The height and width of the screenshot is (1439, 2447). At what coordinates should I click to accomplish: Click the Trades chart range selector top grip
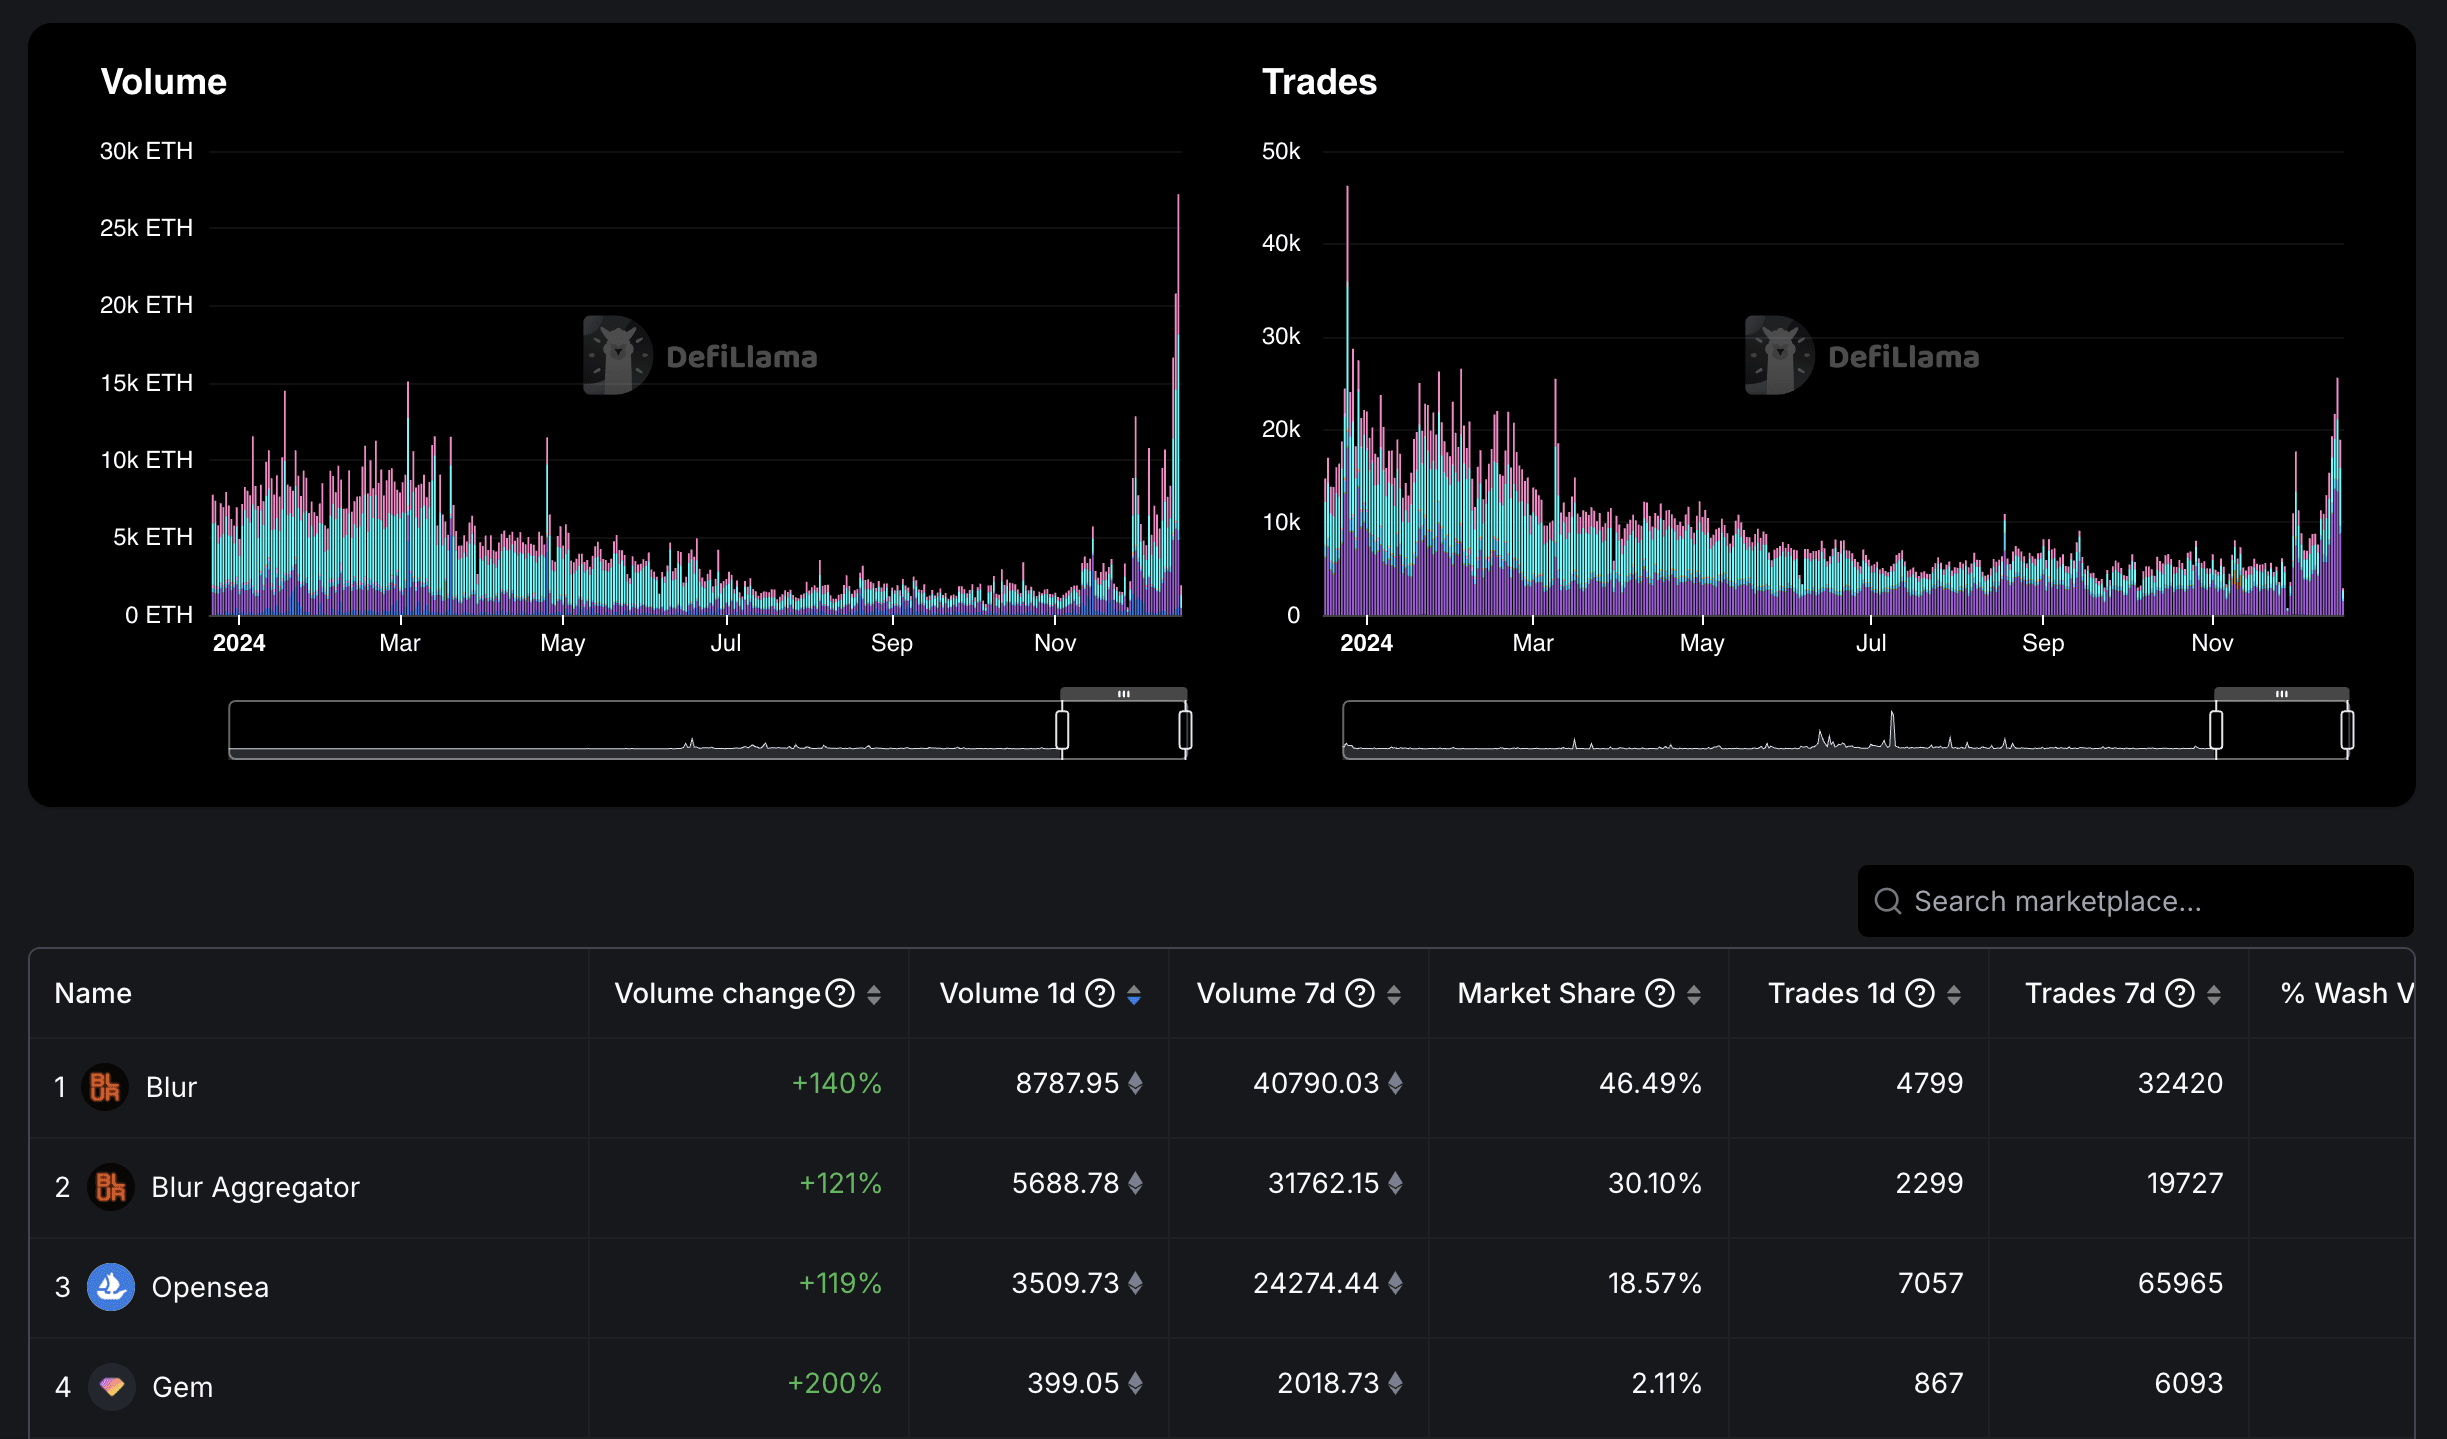(x=2282, y=694)
